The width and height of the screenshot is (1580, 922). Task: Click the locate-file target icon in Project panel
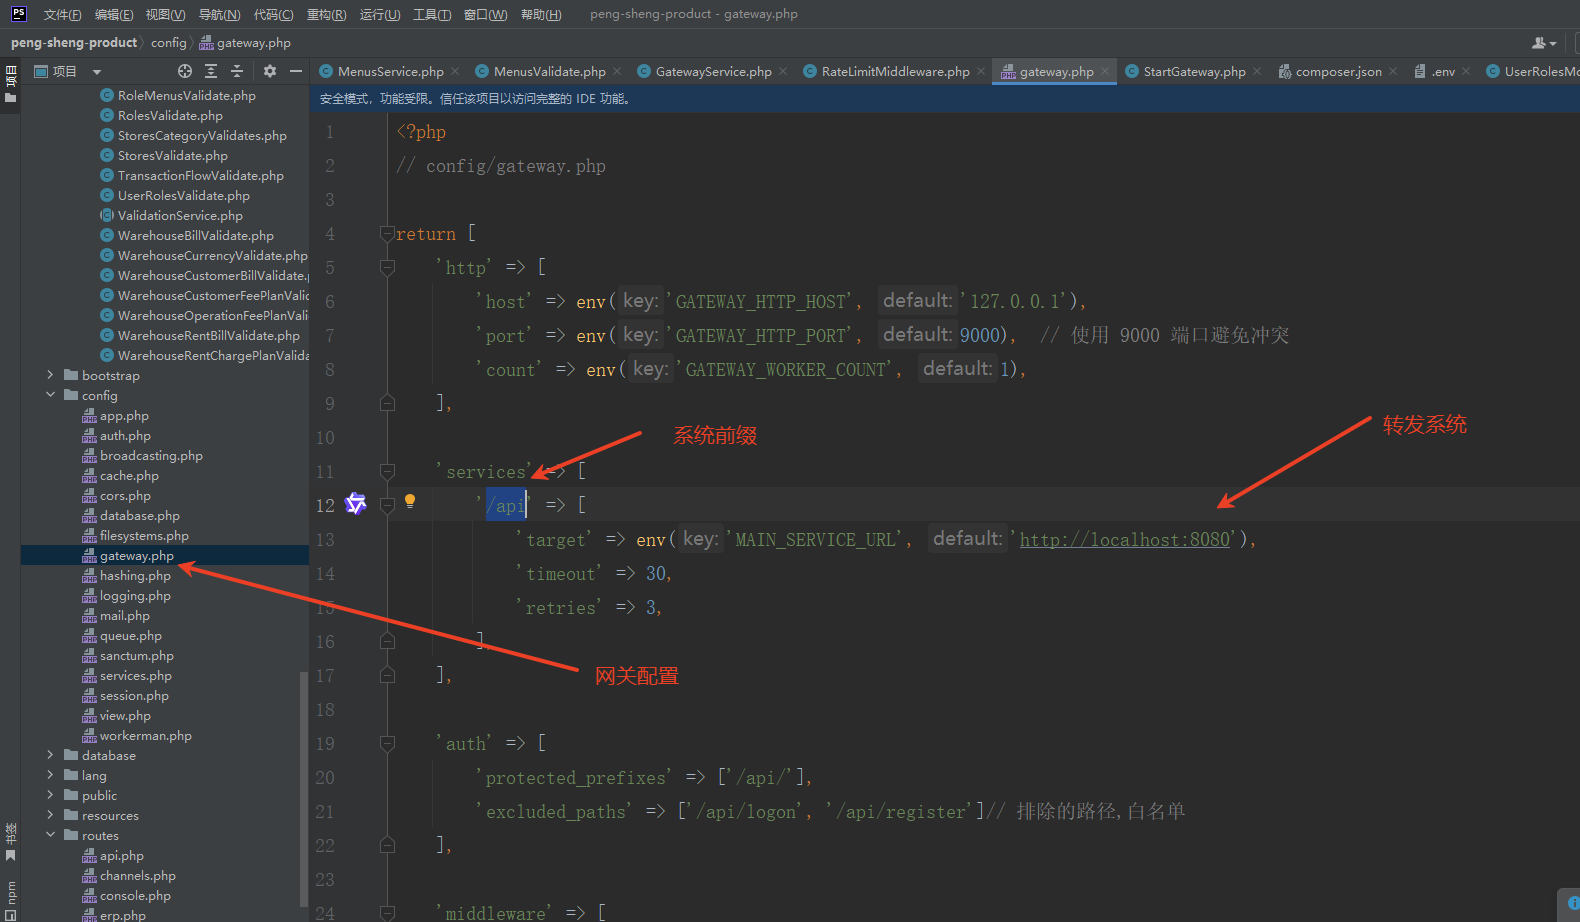[x=185, y=71]
